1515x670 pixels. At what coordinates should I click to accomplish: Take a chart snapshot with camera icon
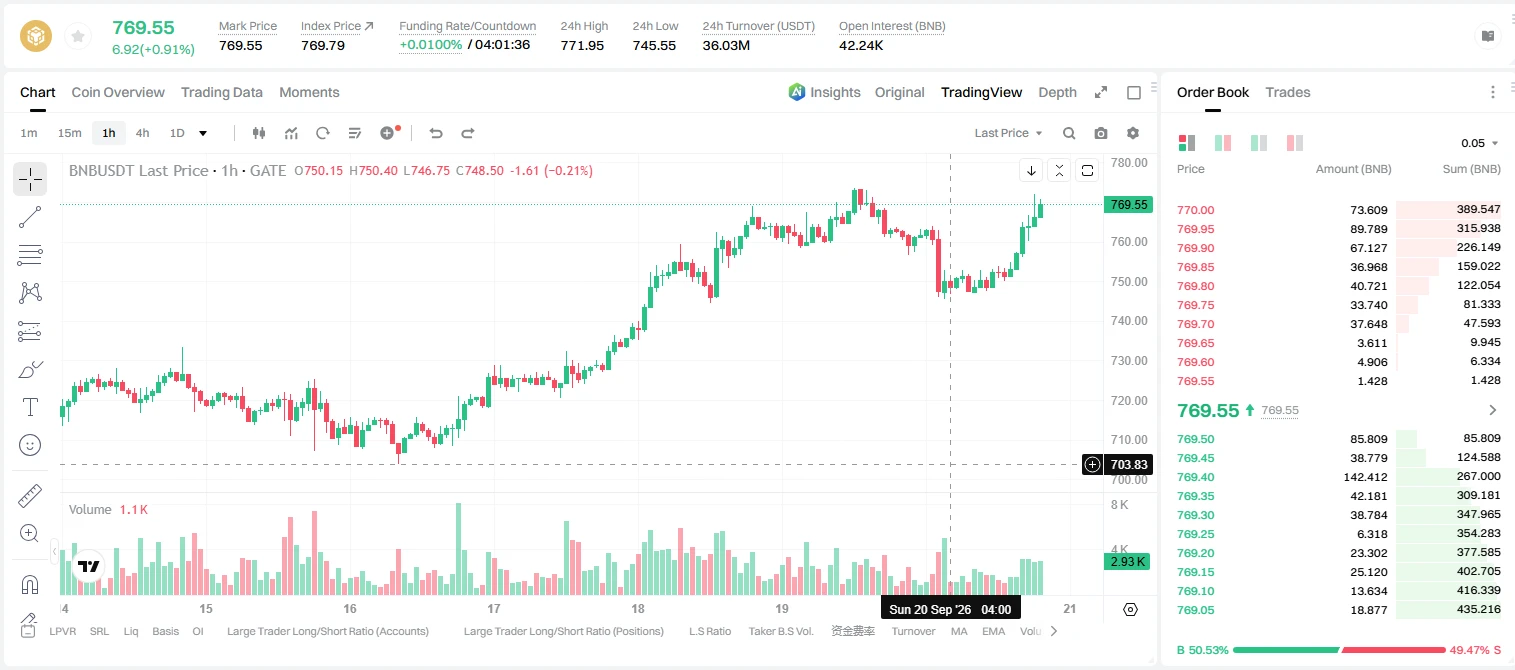1101,133
